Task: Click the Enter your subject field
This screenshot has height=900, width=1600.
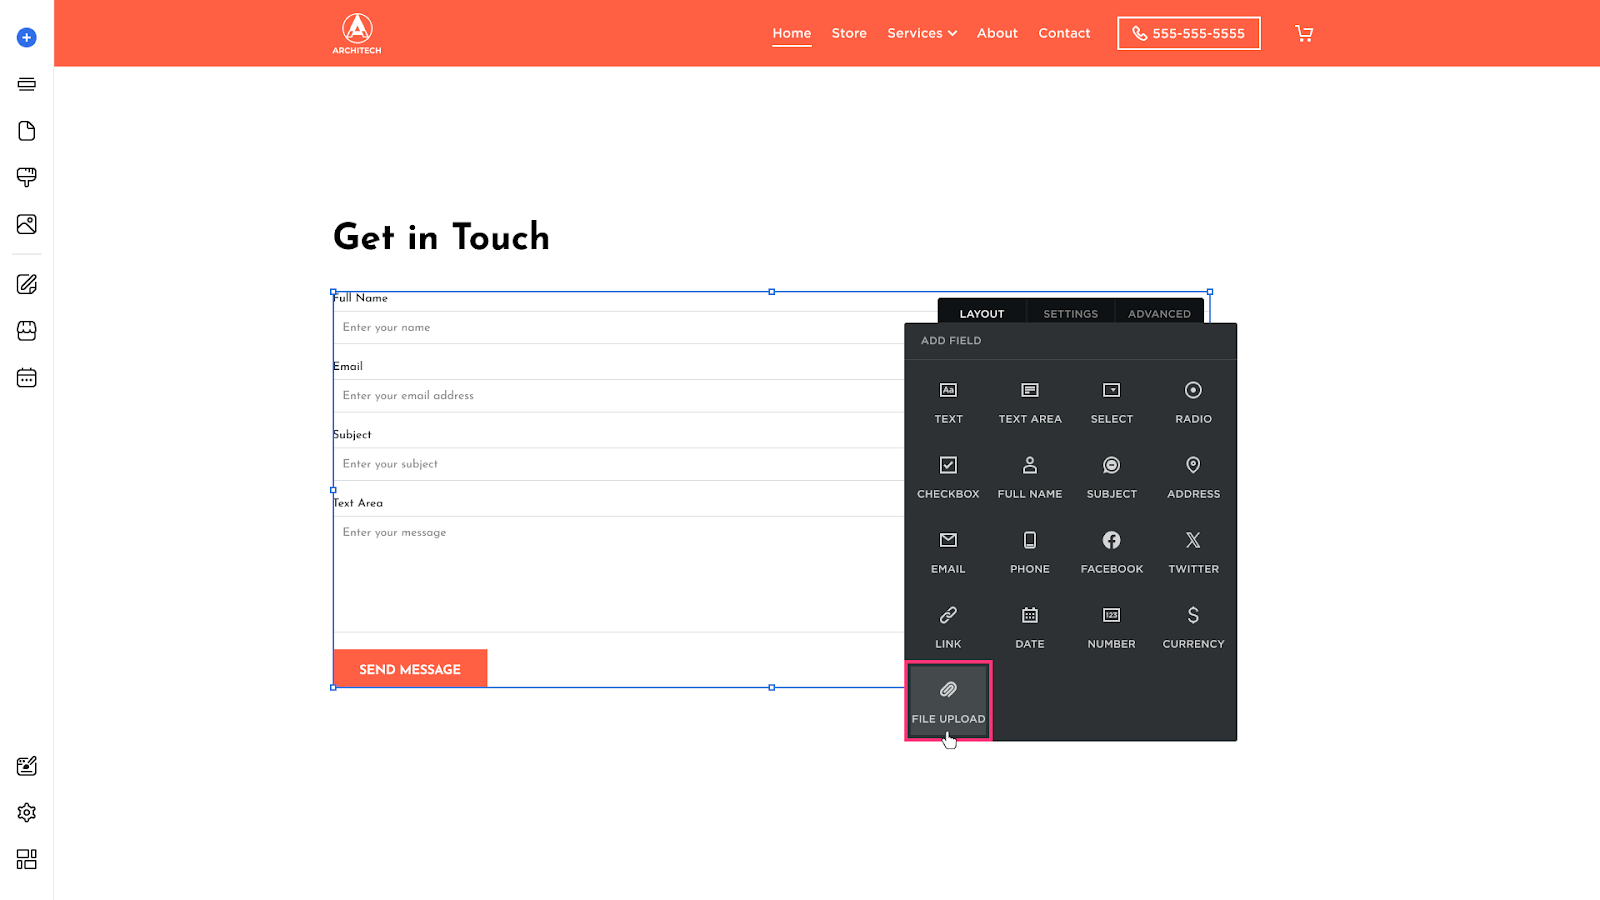Action: 619,464
